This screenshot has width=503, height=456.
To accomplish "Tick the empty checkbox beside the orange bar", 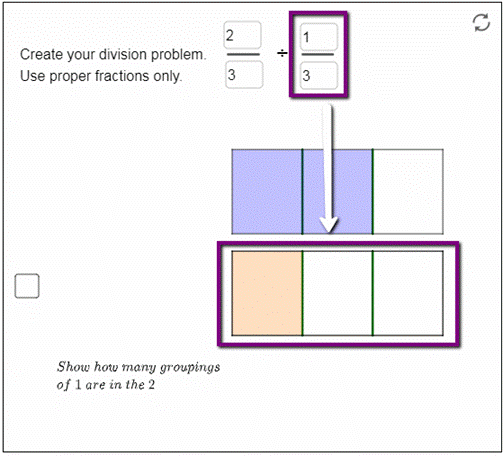I will point(27,286).
